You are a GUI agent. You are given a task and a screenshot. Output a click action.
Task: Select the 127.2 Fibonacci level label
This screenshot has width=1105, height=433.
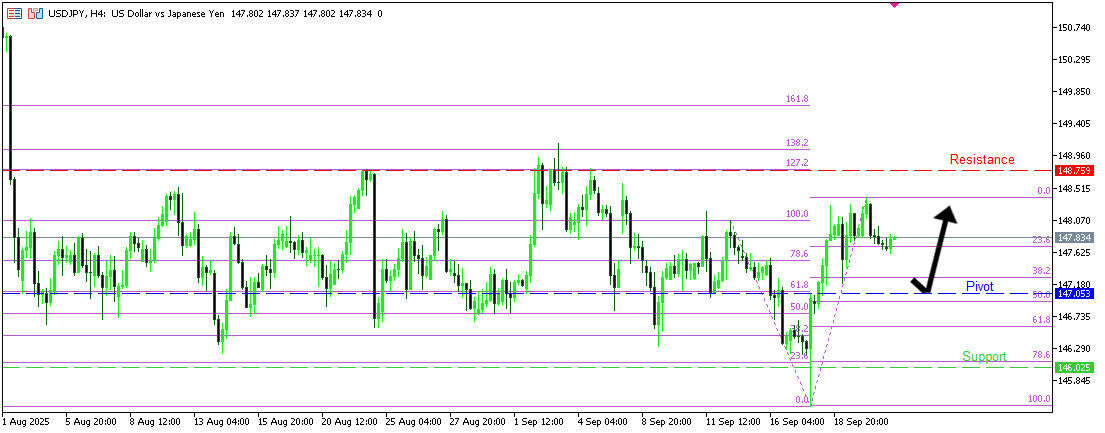797,163
